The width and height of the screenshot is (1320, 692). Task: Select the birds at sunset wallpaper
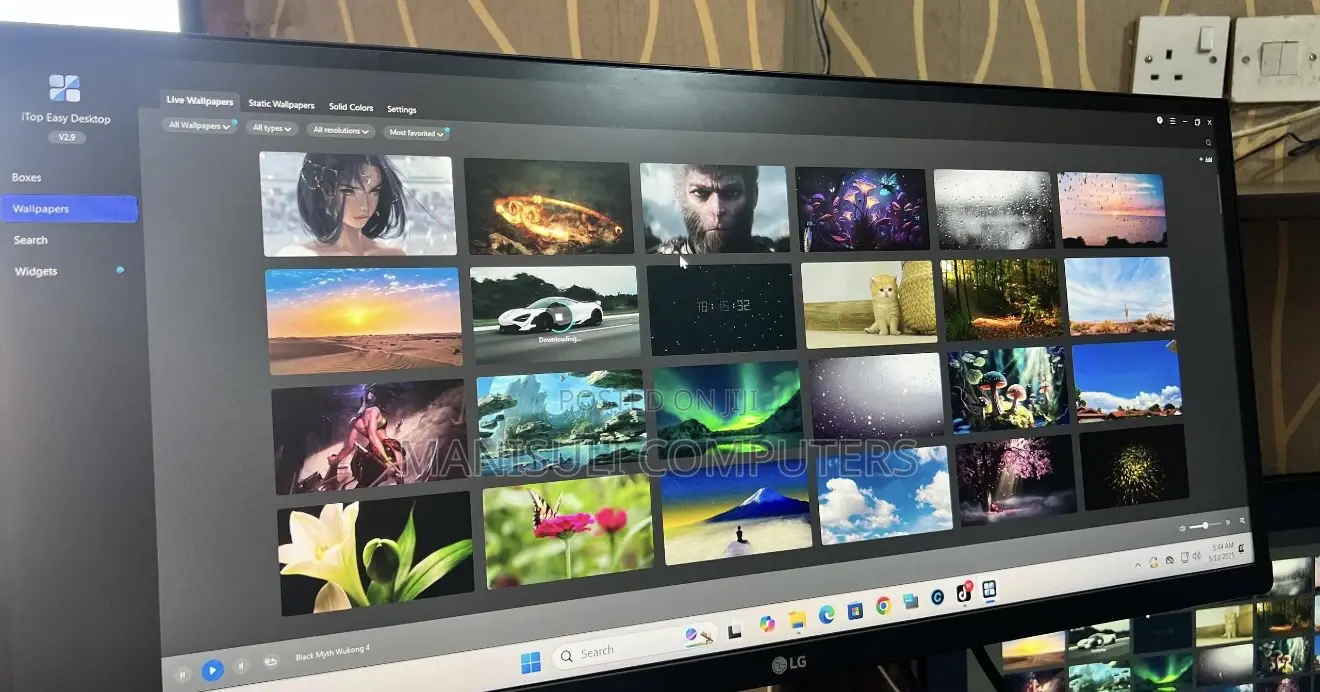tap(1112, 209)
